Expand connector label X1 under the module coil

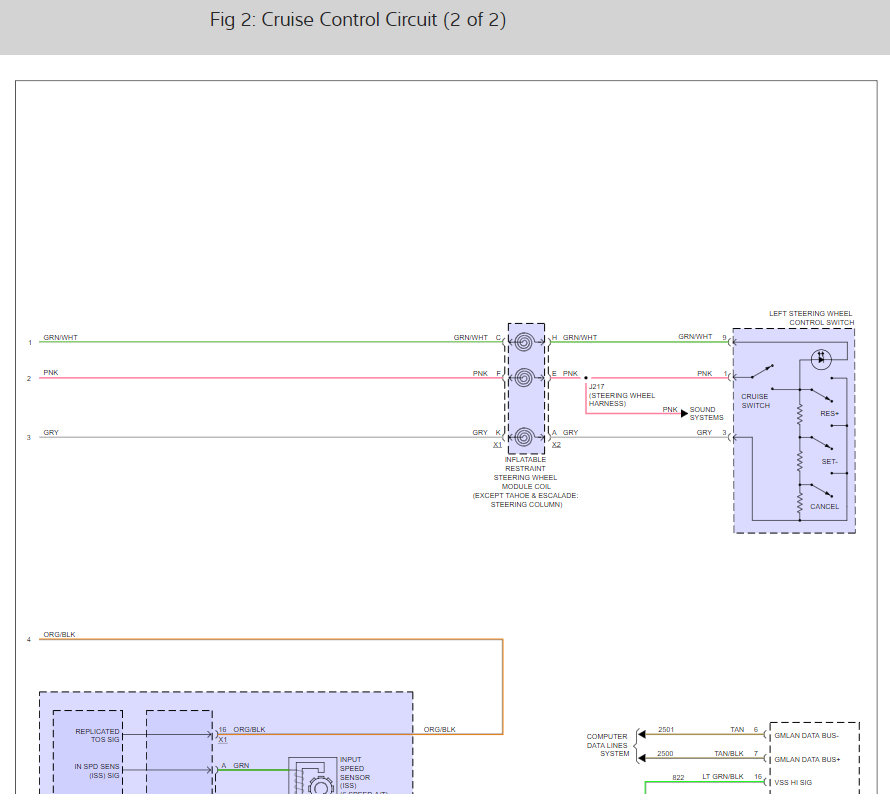pyautogui.click(x=497, y=444)
